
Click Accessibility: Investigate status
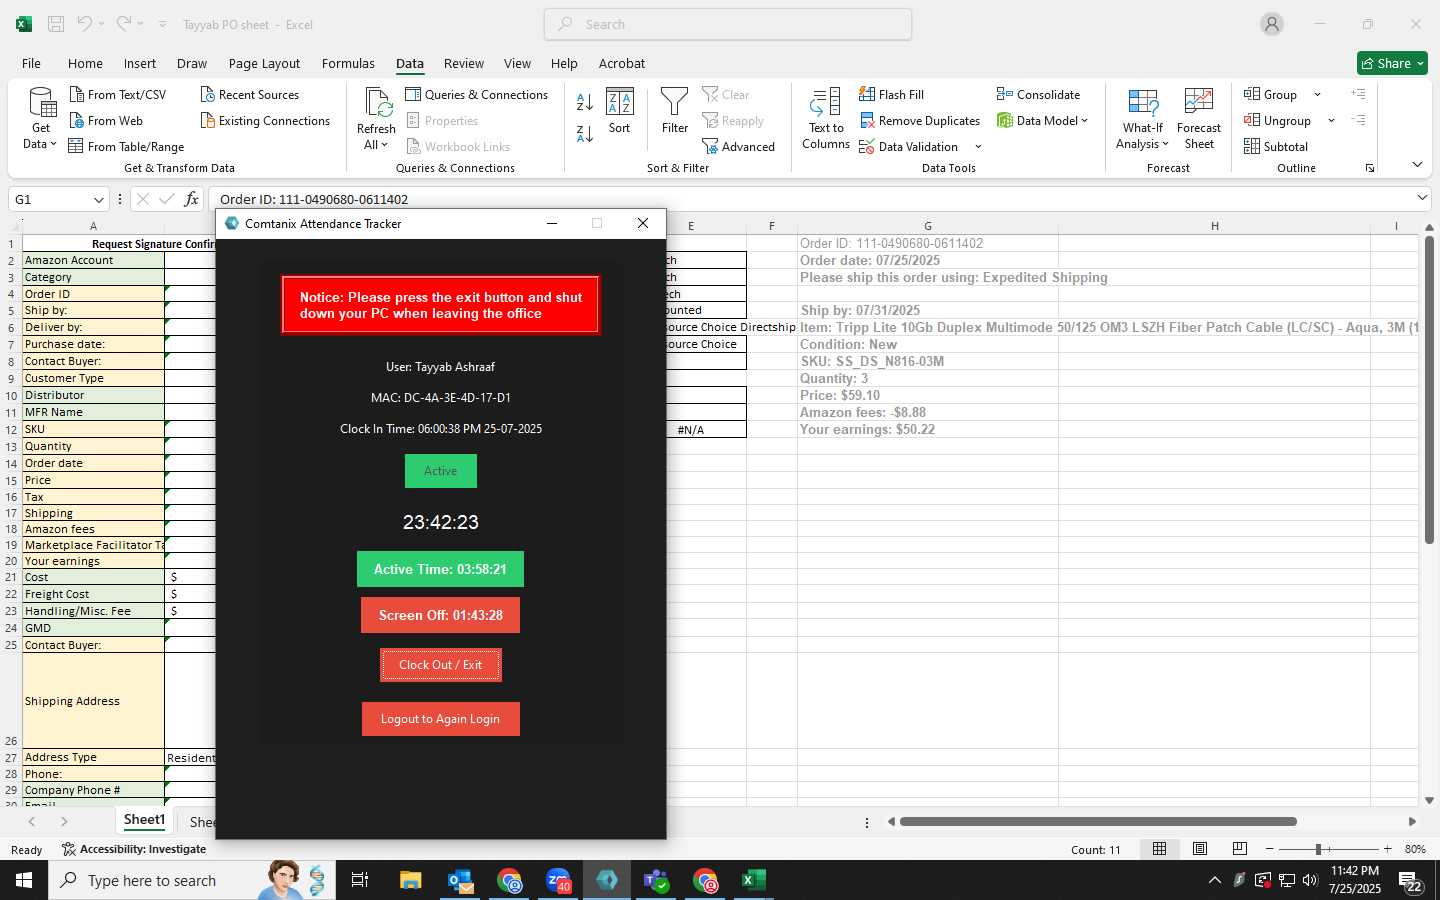click(134, 849)
